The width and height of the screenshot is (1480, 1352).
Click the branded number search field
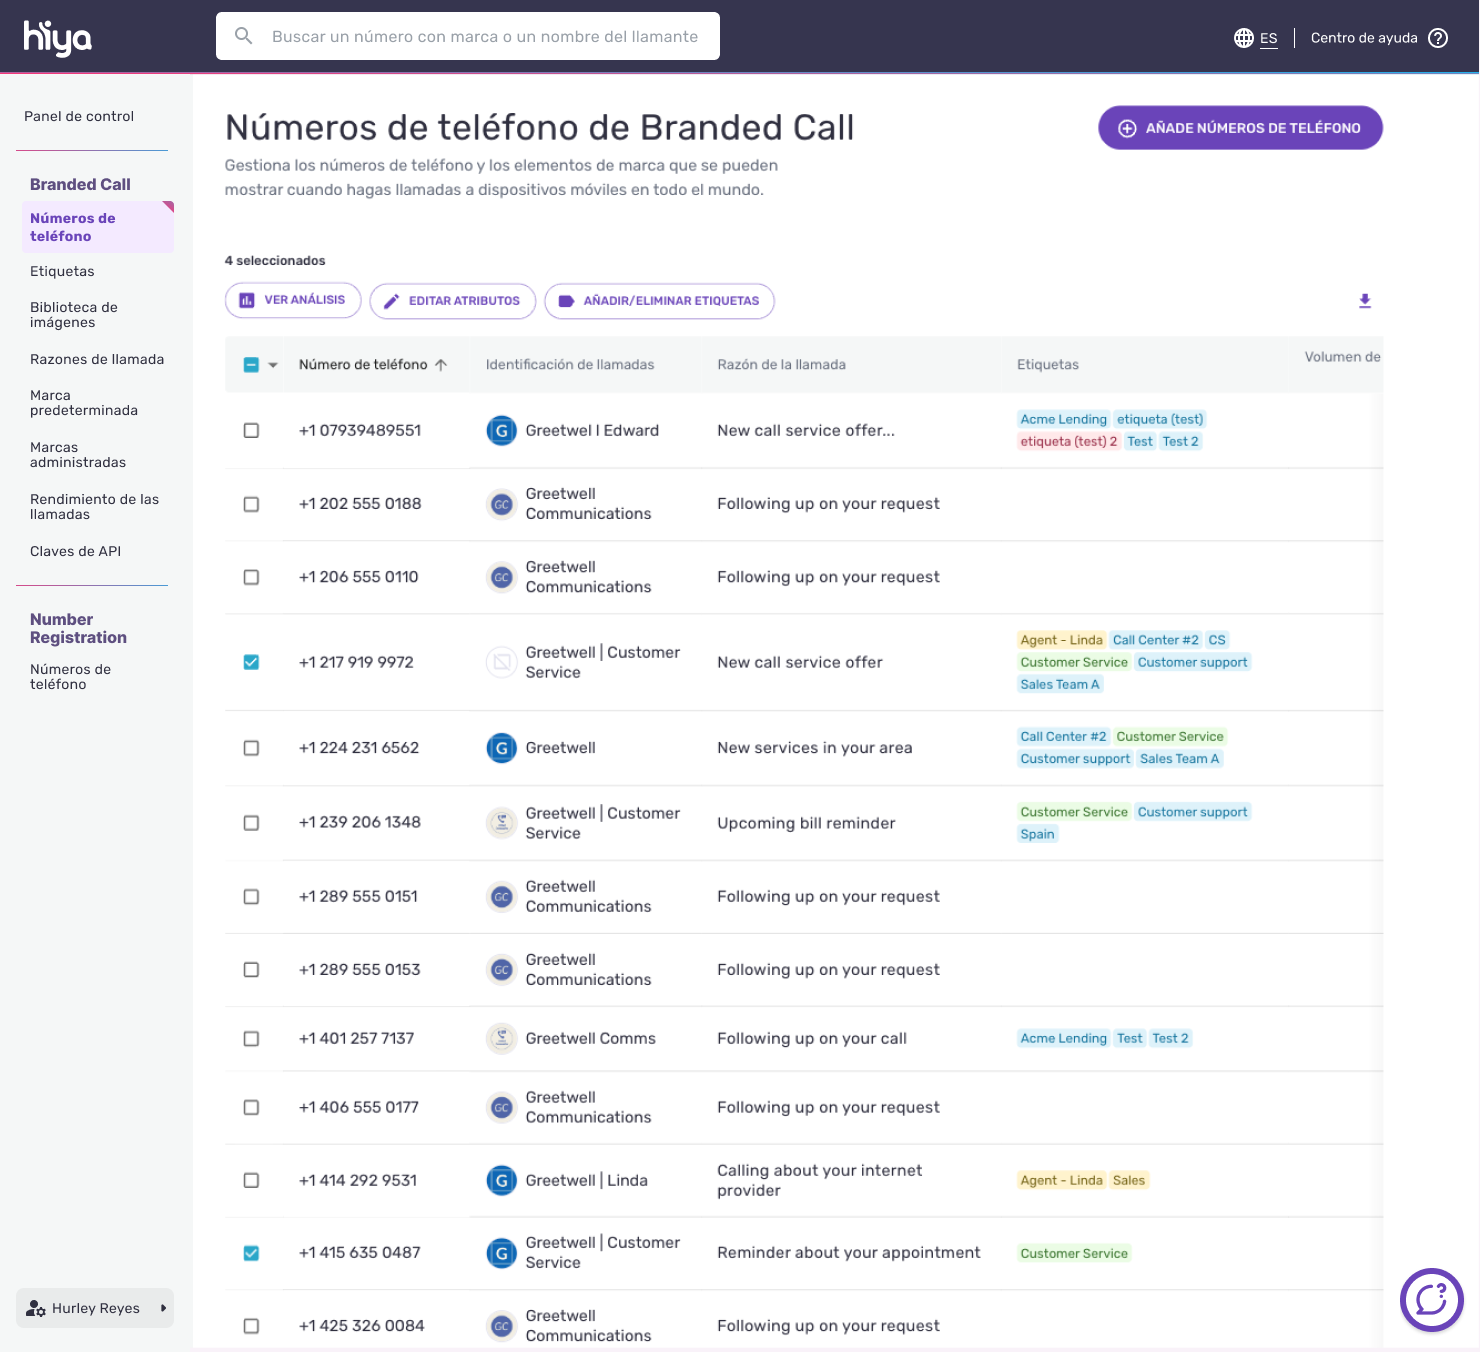point(468,36)
